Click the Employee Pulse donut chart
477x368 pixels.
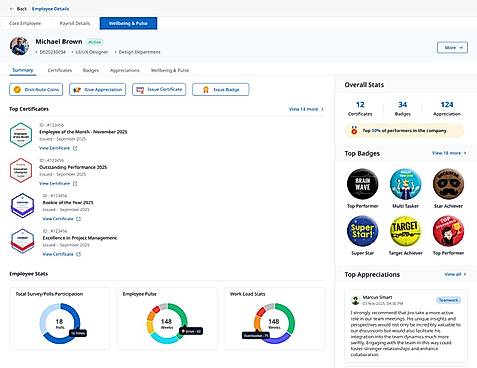(x=167, y=323)
